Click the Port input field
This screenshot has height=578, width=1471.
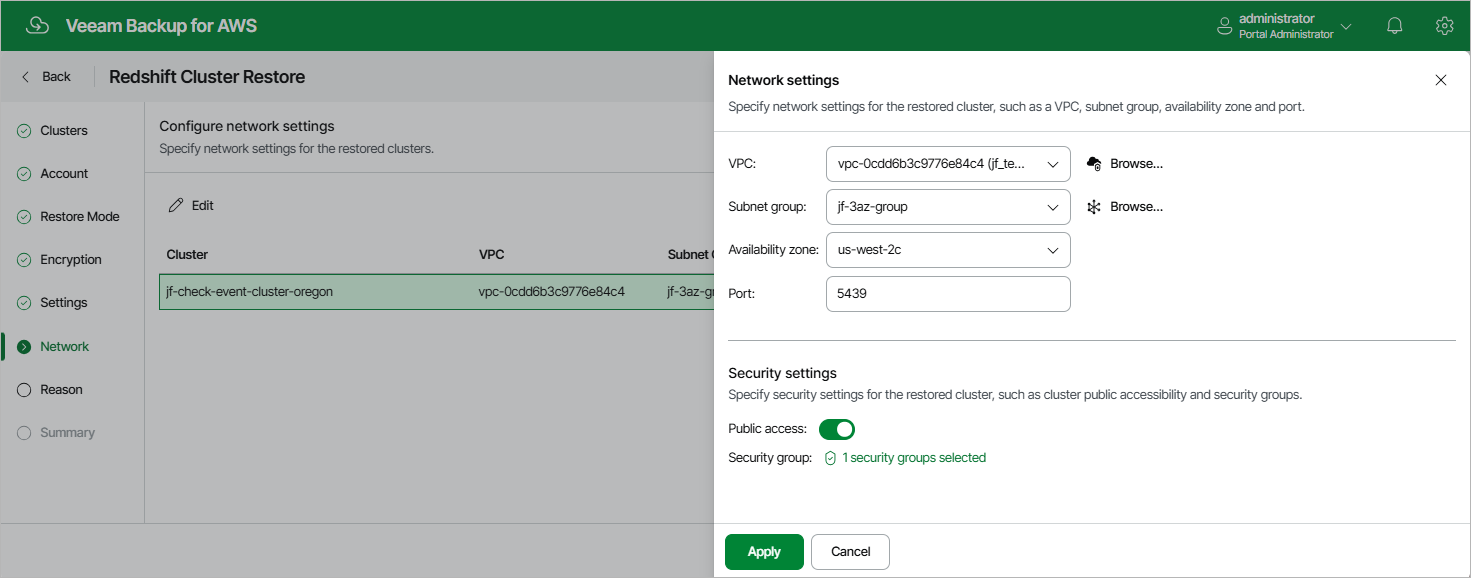948,294
